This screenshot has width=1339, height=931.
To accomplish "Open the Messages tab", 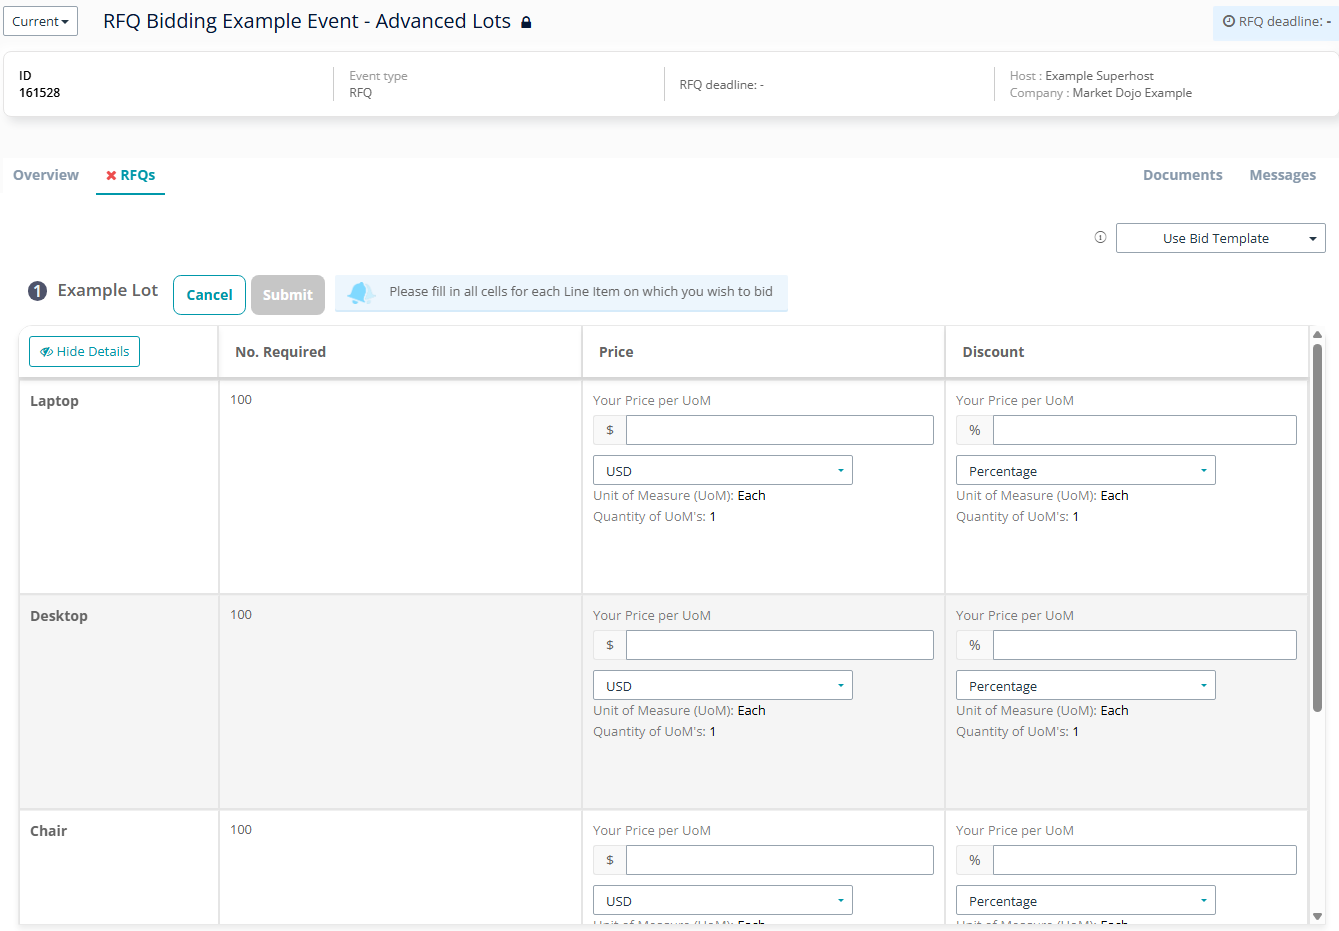I will pyautogui.click(x=1283, y=175).
